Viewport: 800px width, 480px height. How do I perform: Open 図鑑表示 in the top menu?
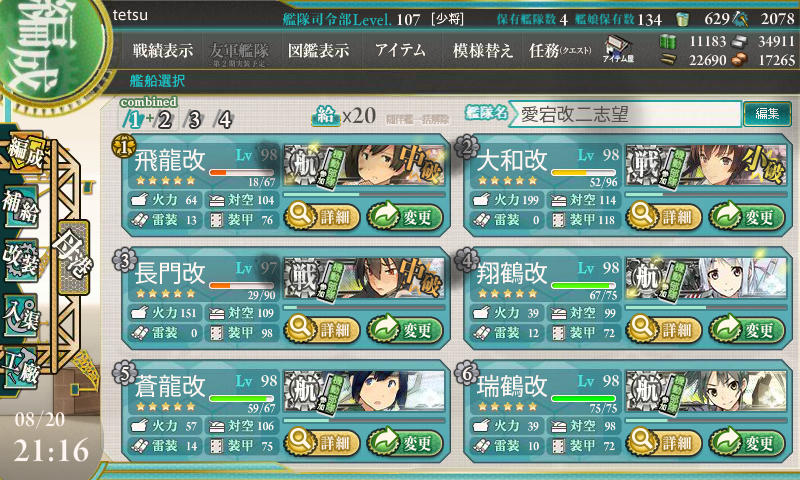click(318, 50)
